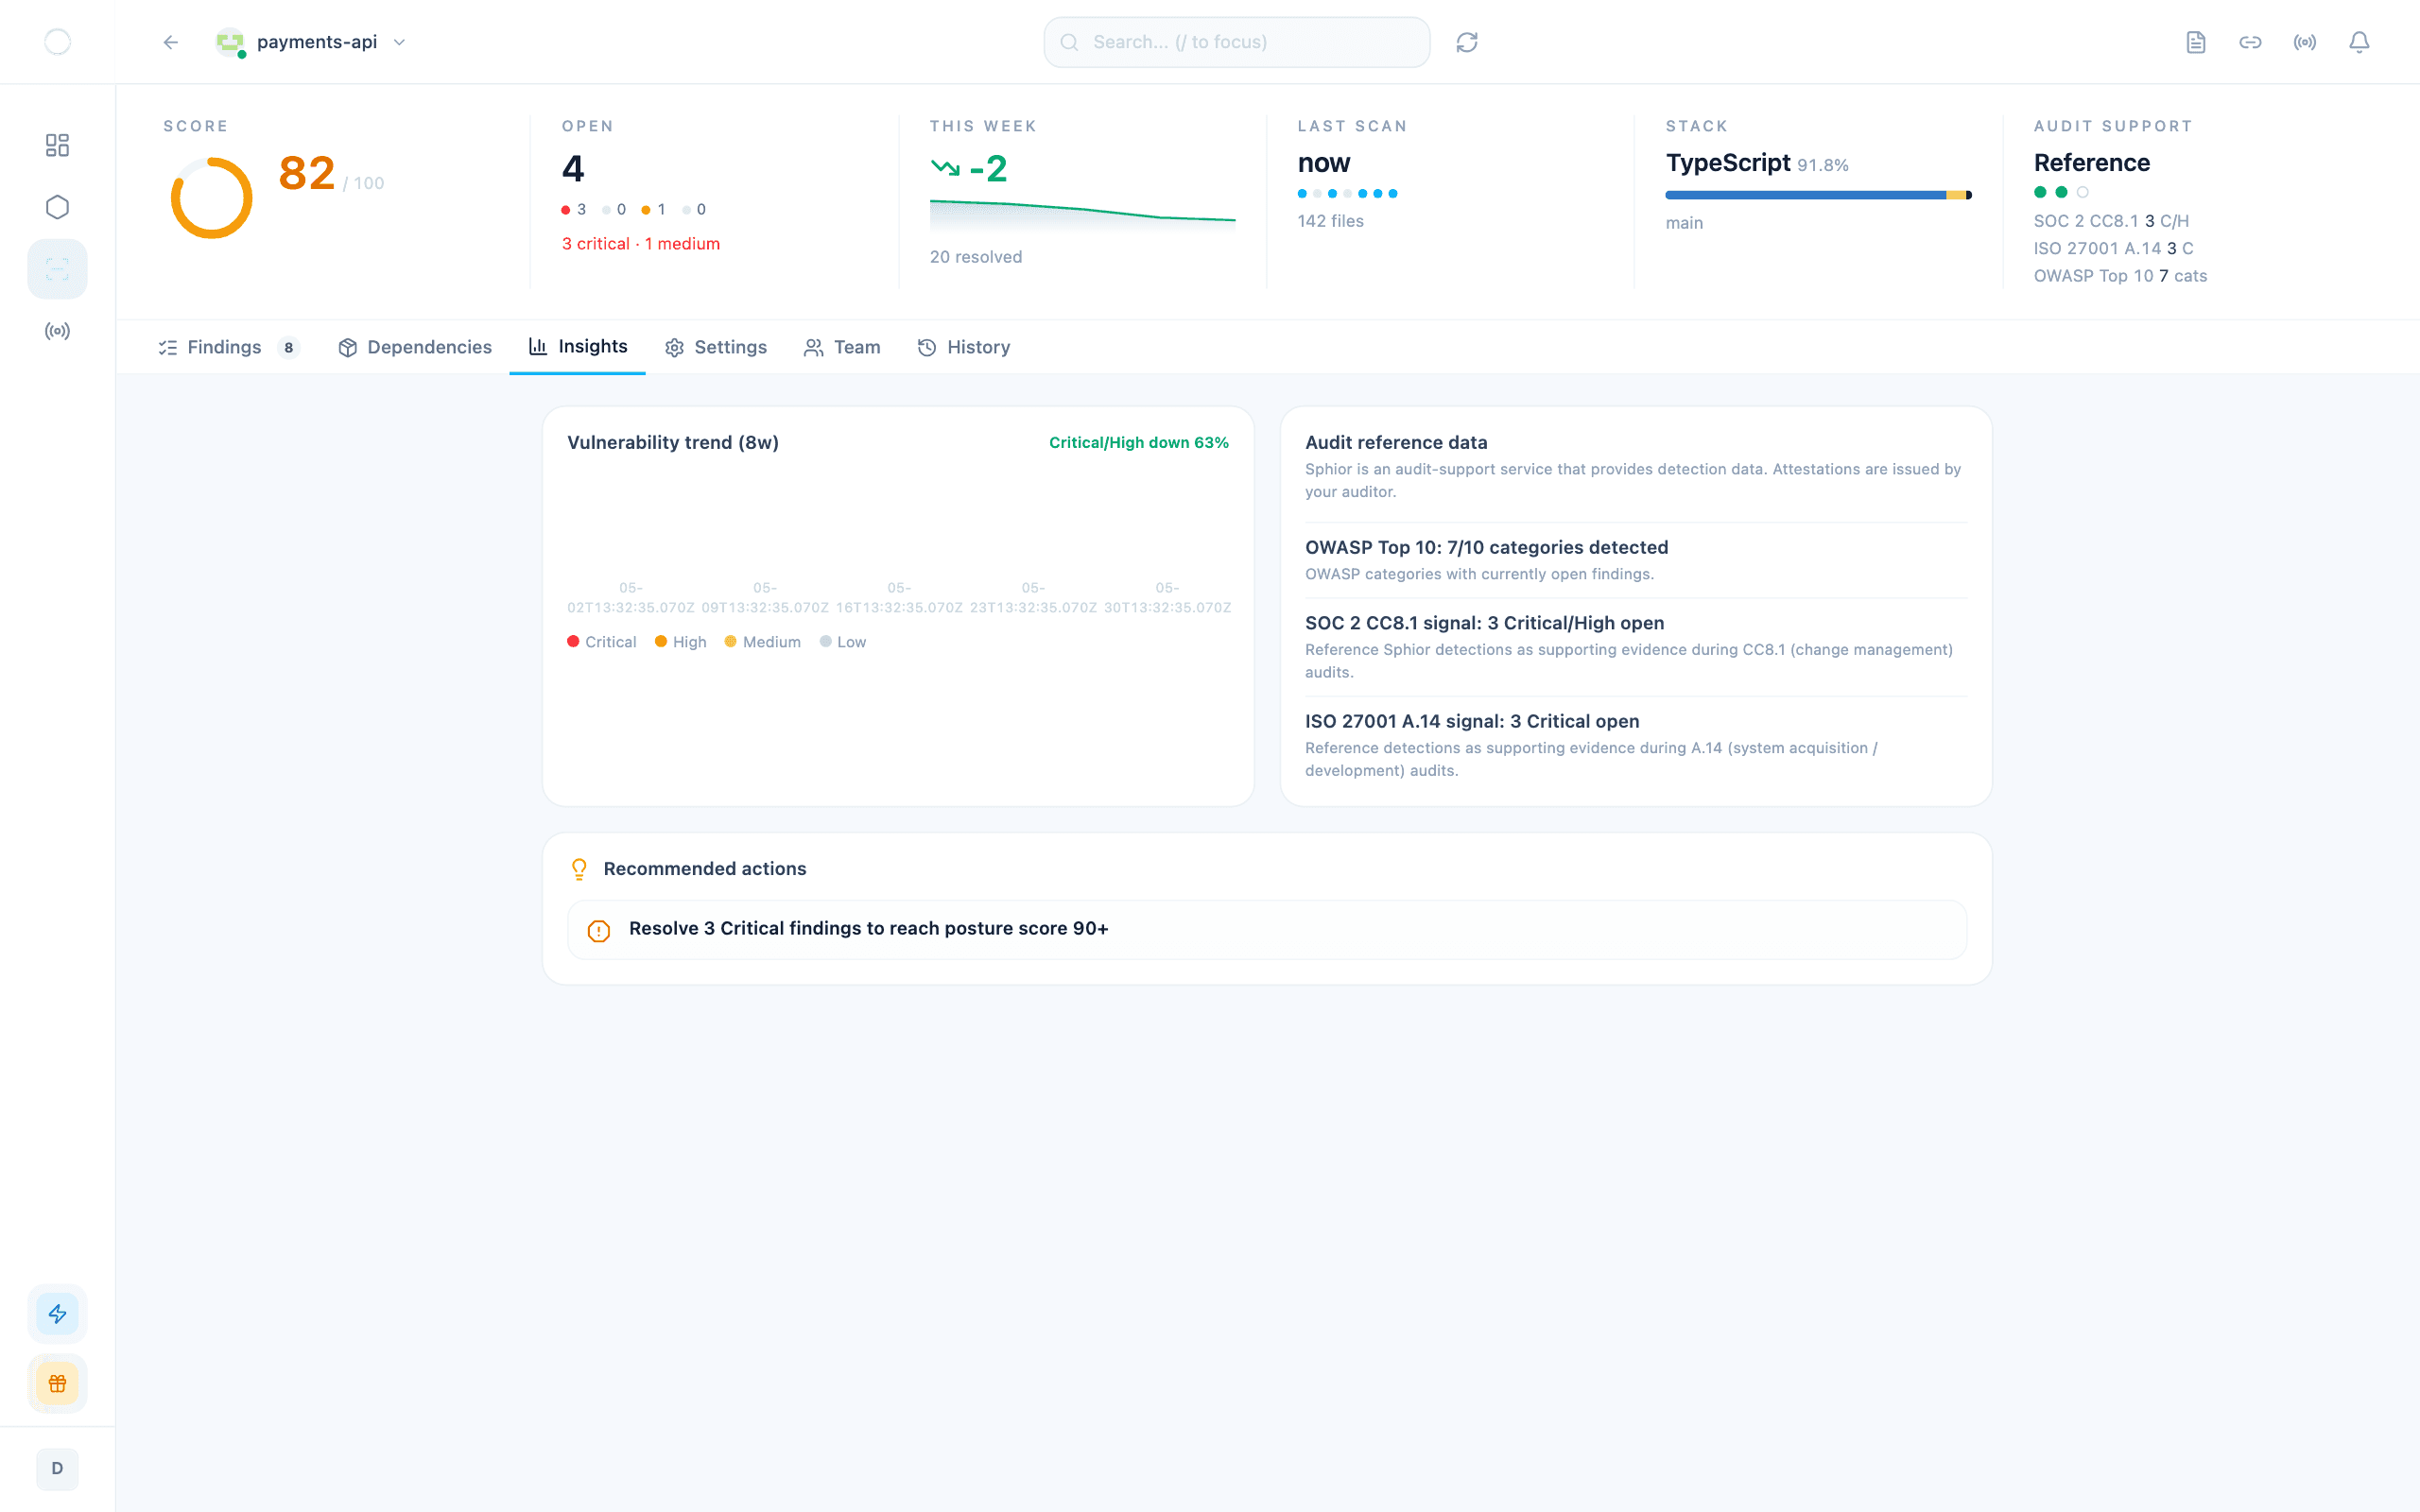
Task: Click the warning icon in recommended action
Action: (x=599, y=930)
